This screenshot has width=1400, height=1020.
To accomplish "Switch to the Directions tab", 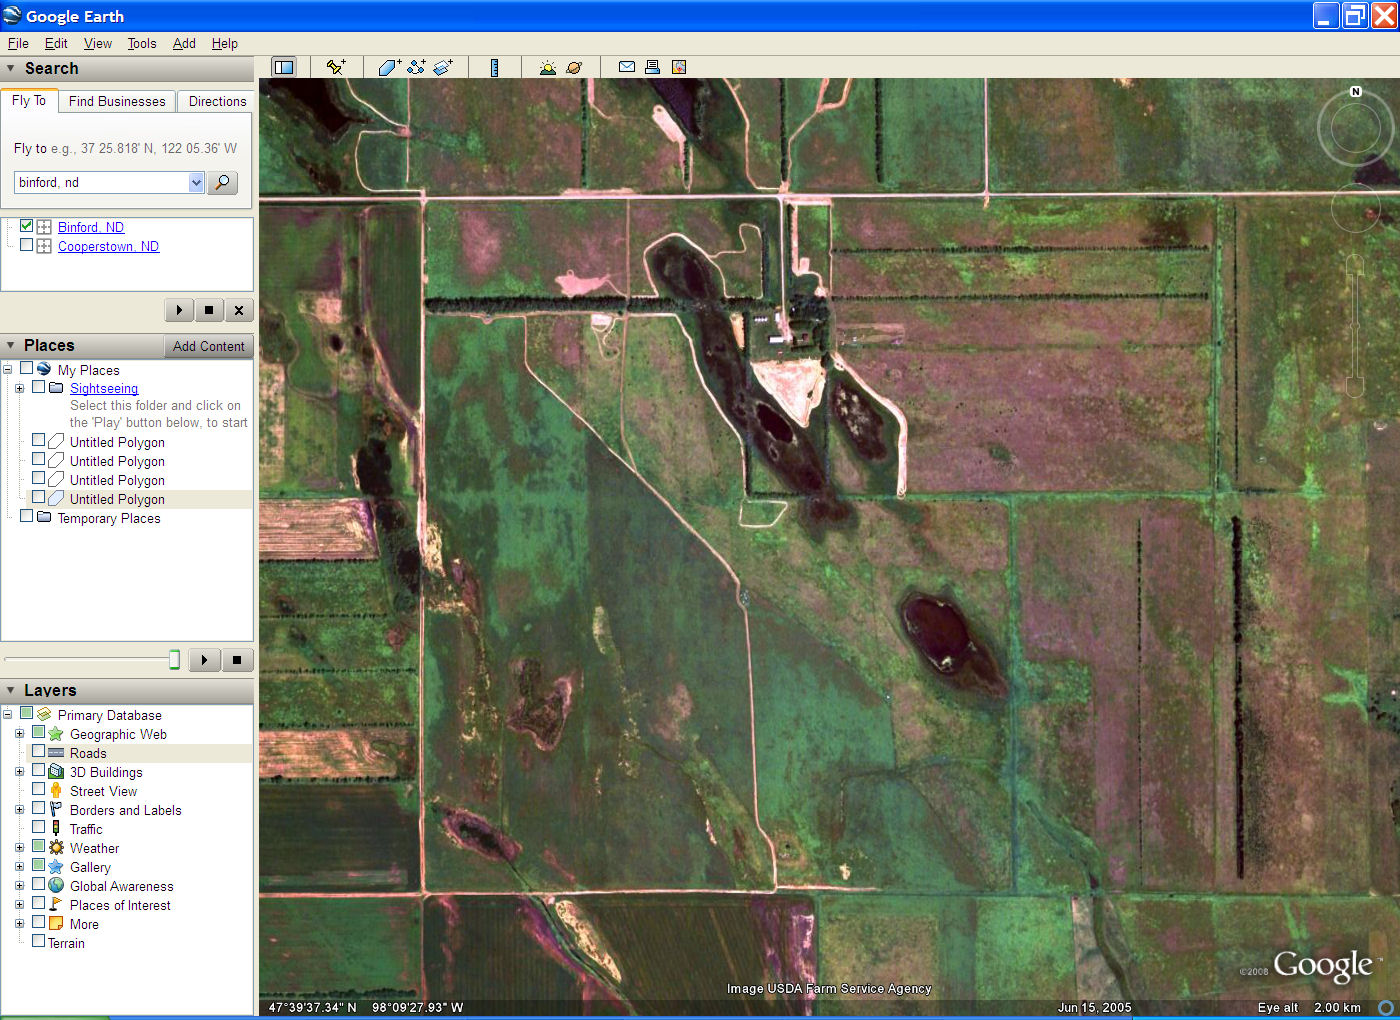I will point(217,101).
